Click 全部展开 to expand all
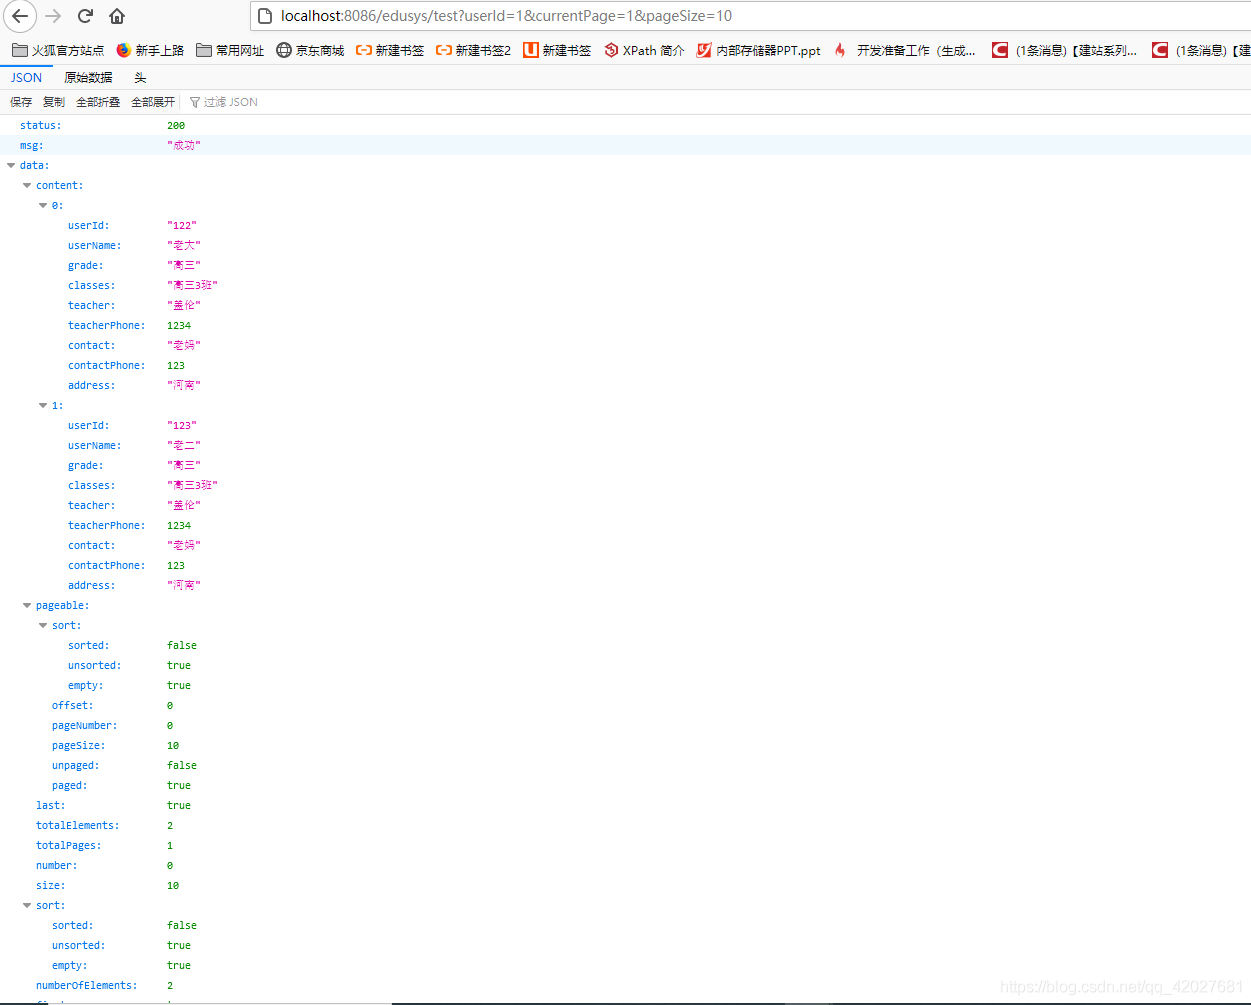The image size is (1251, 1005). [153, 102]
